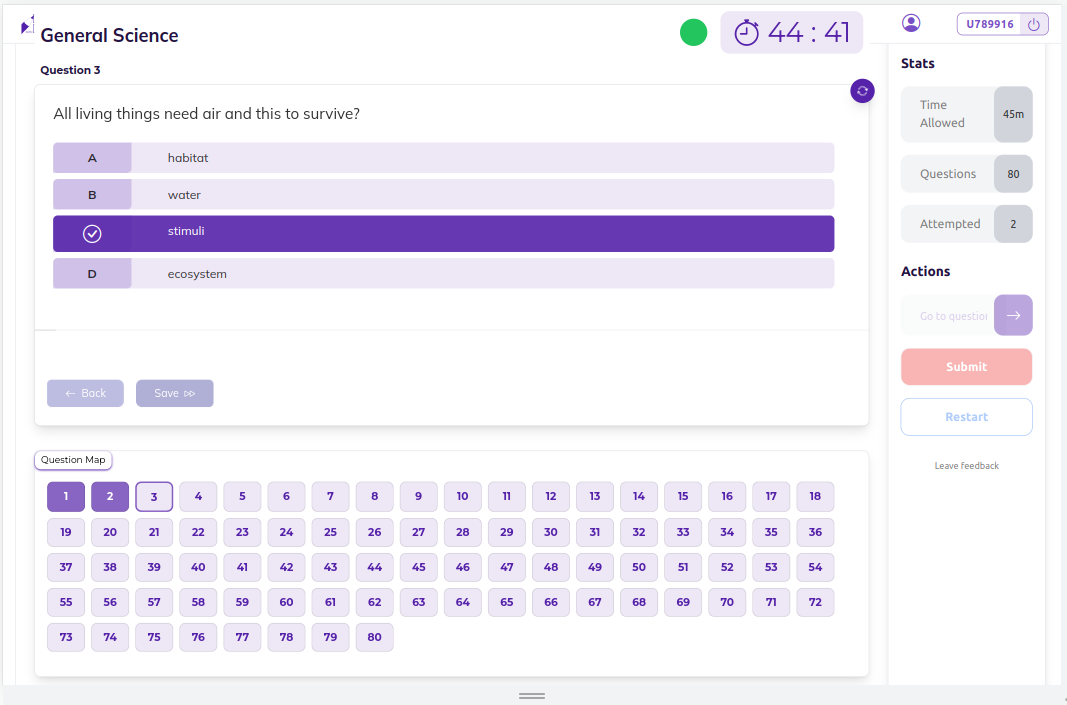
Task: Focus the Go to question input field
Action: [950, 316]
